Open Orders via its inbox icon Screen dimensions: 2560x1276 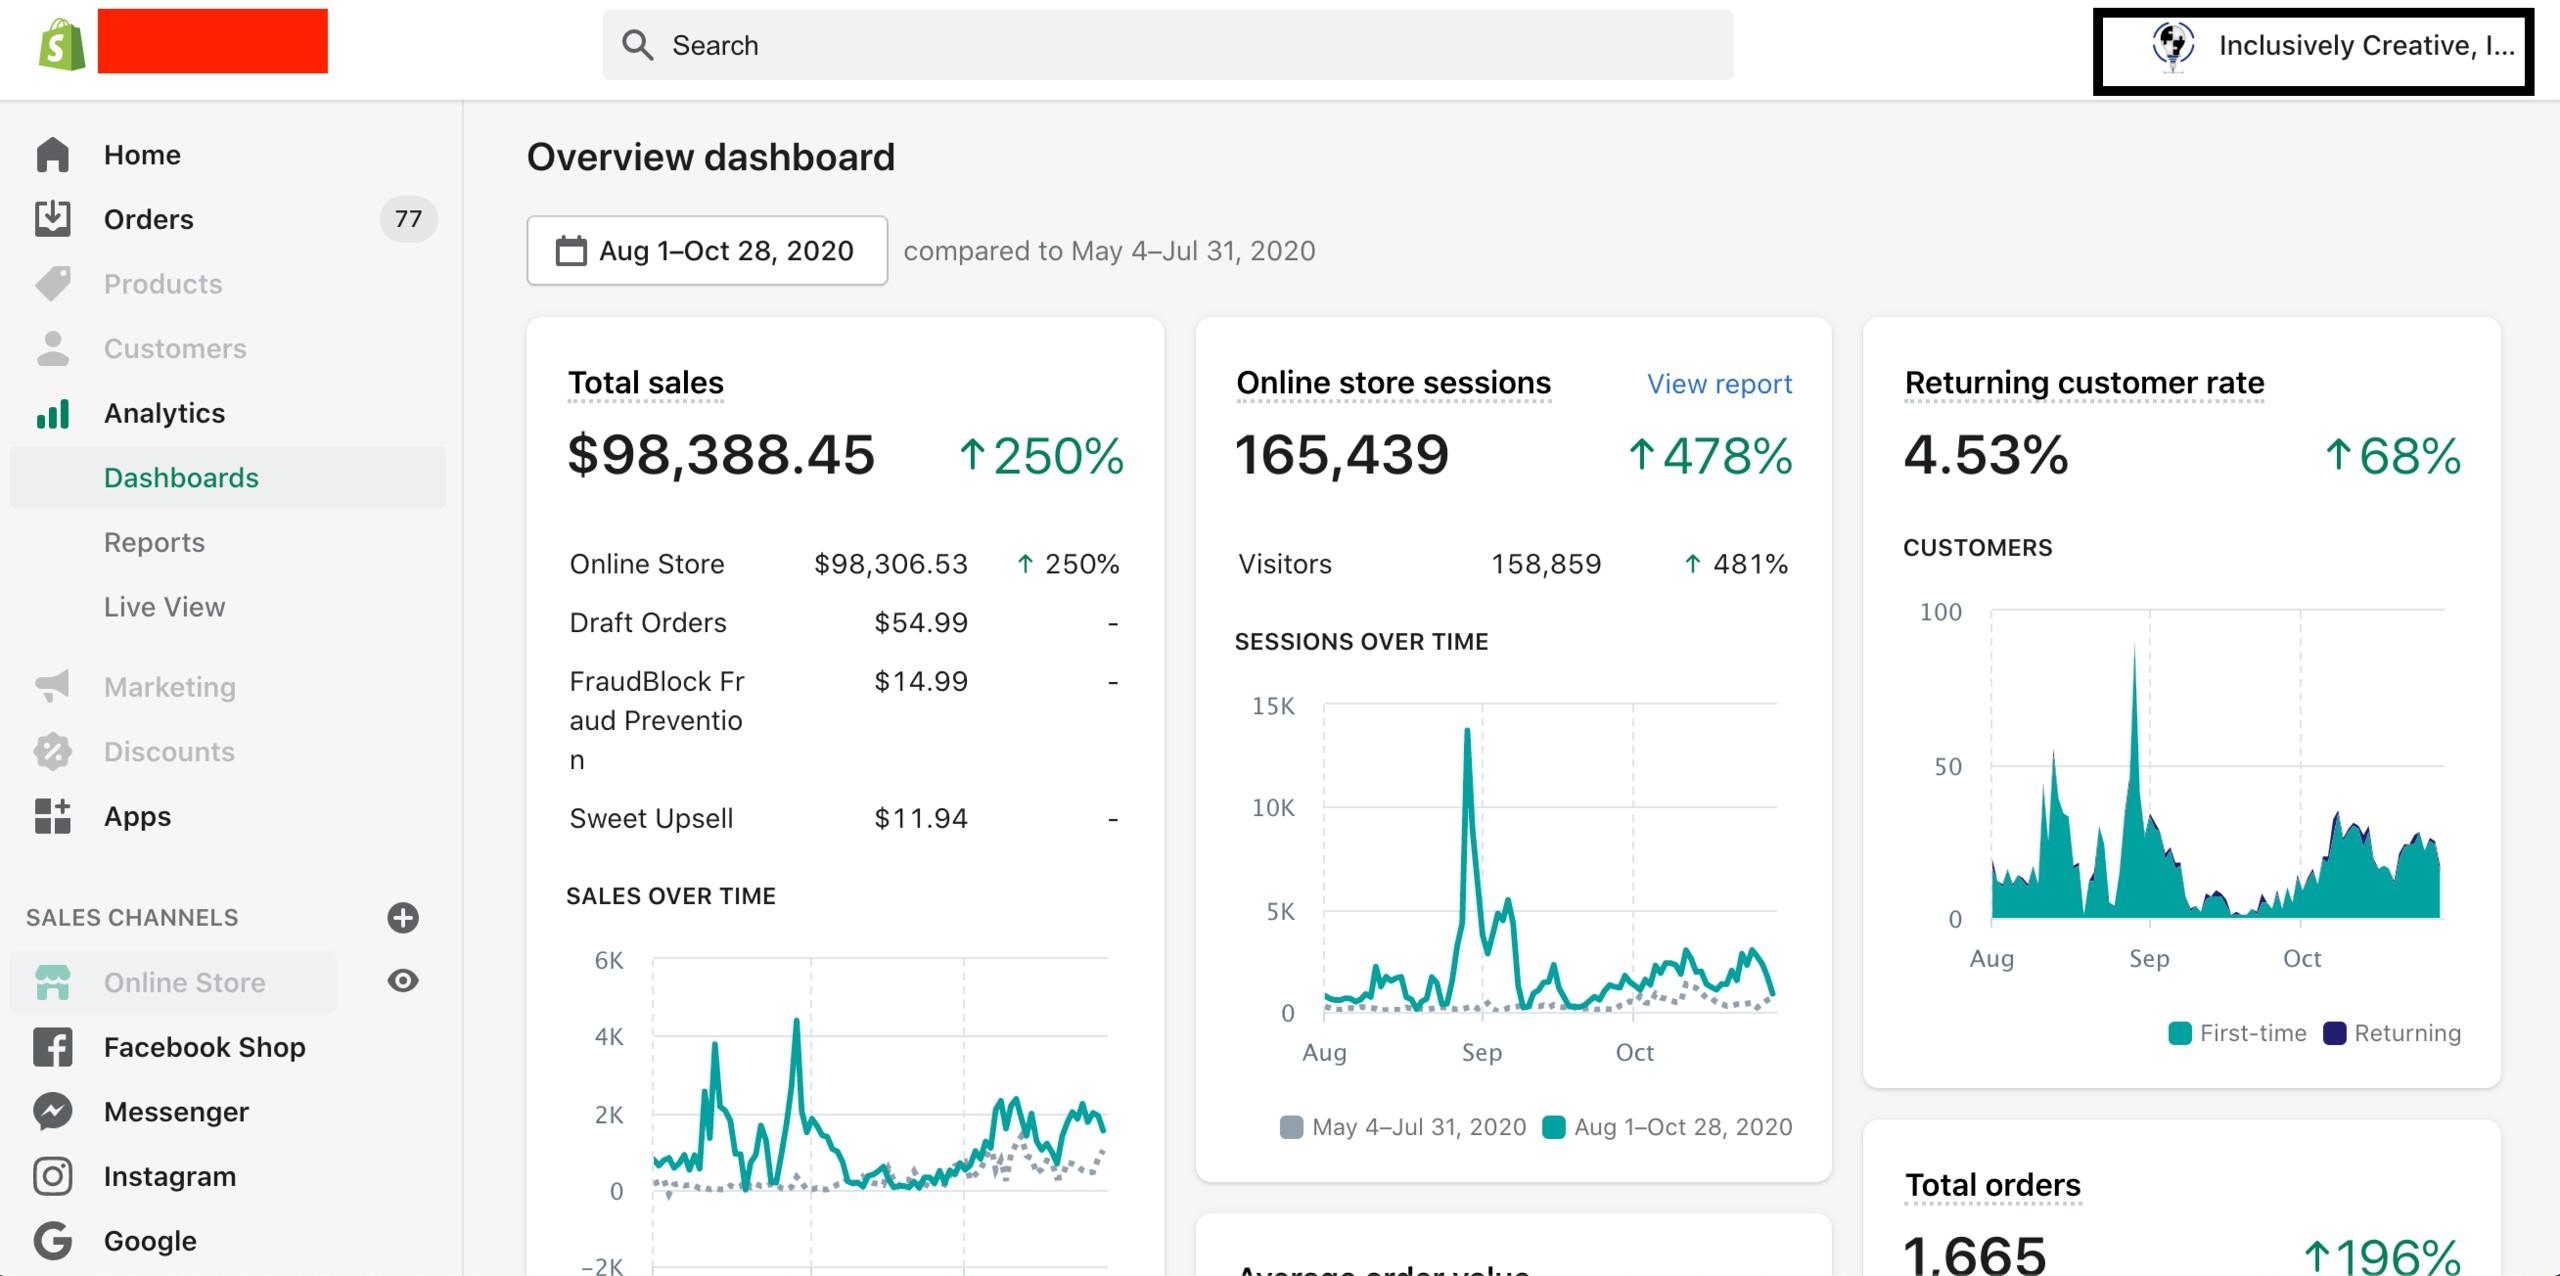coord(52,219)
